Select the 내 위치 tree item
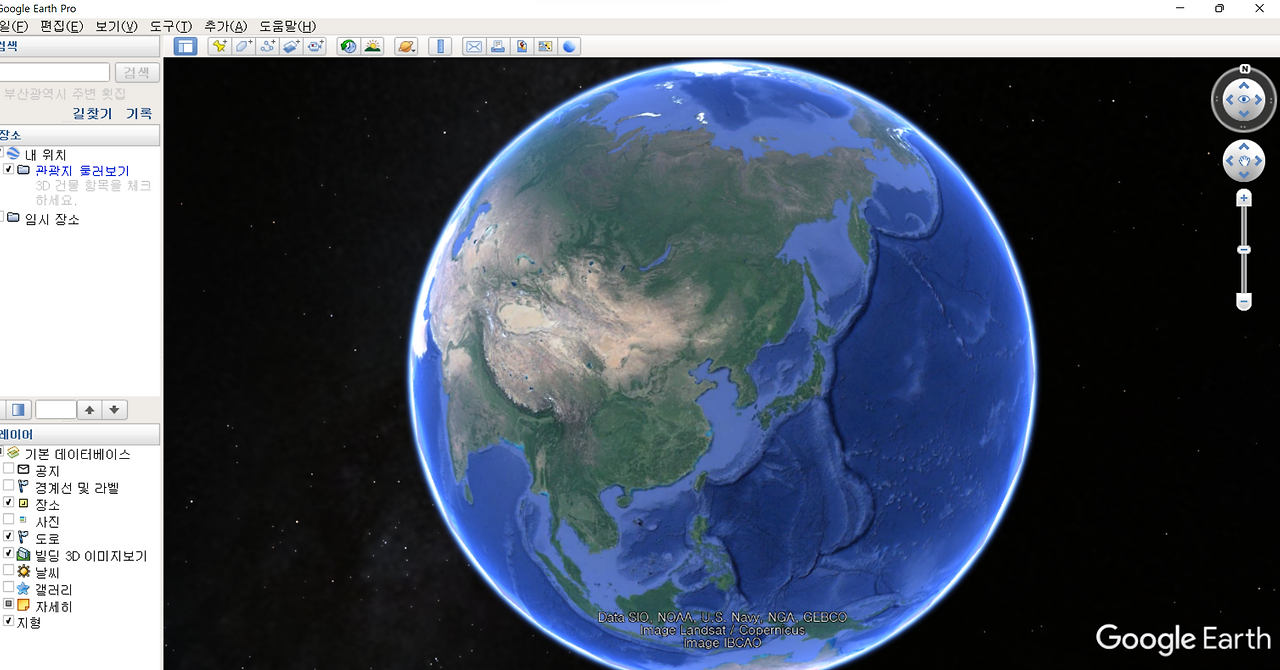1280x670 pixels. (46, 155)
